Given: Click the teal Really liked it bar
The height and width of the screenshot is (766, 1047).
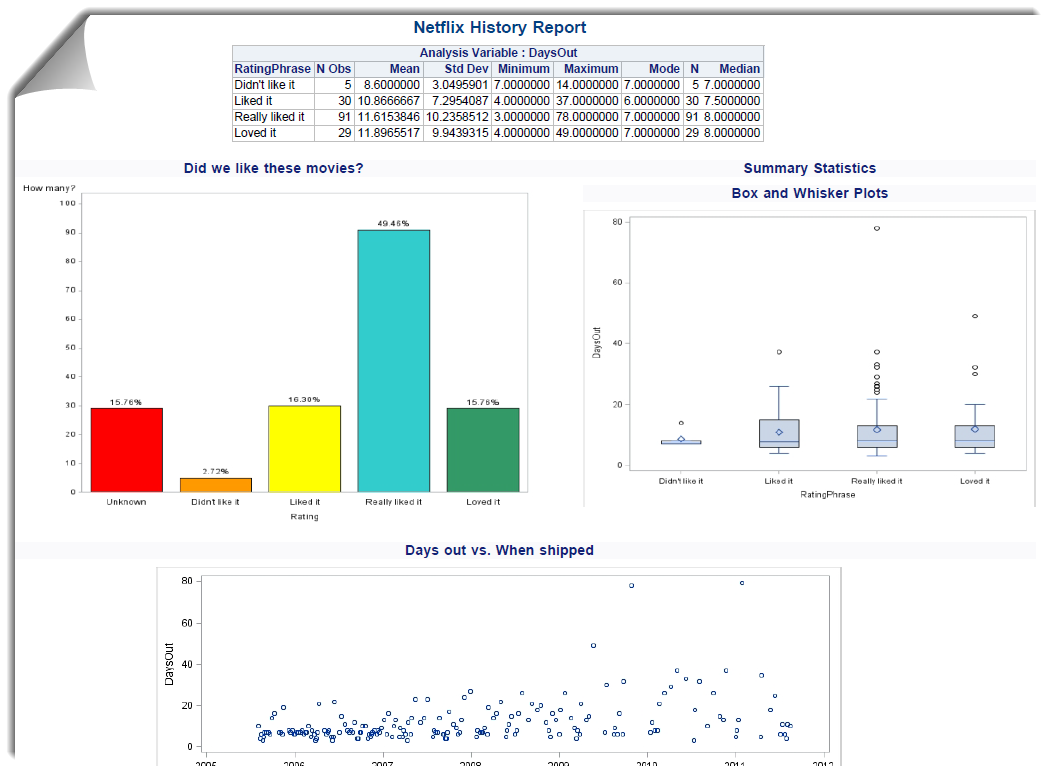Looking at the screenshot, I should tap(394, 361).
